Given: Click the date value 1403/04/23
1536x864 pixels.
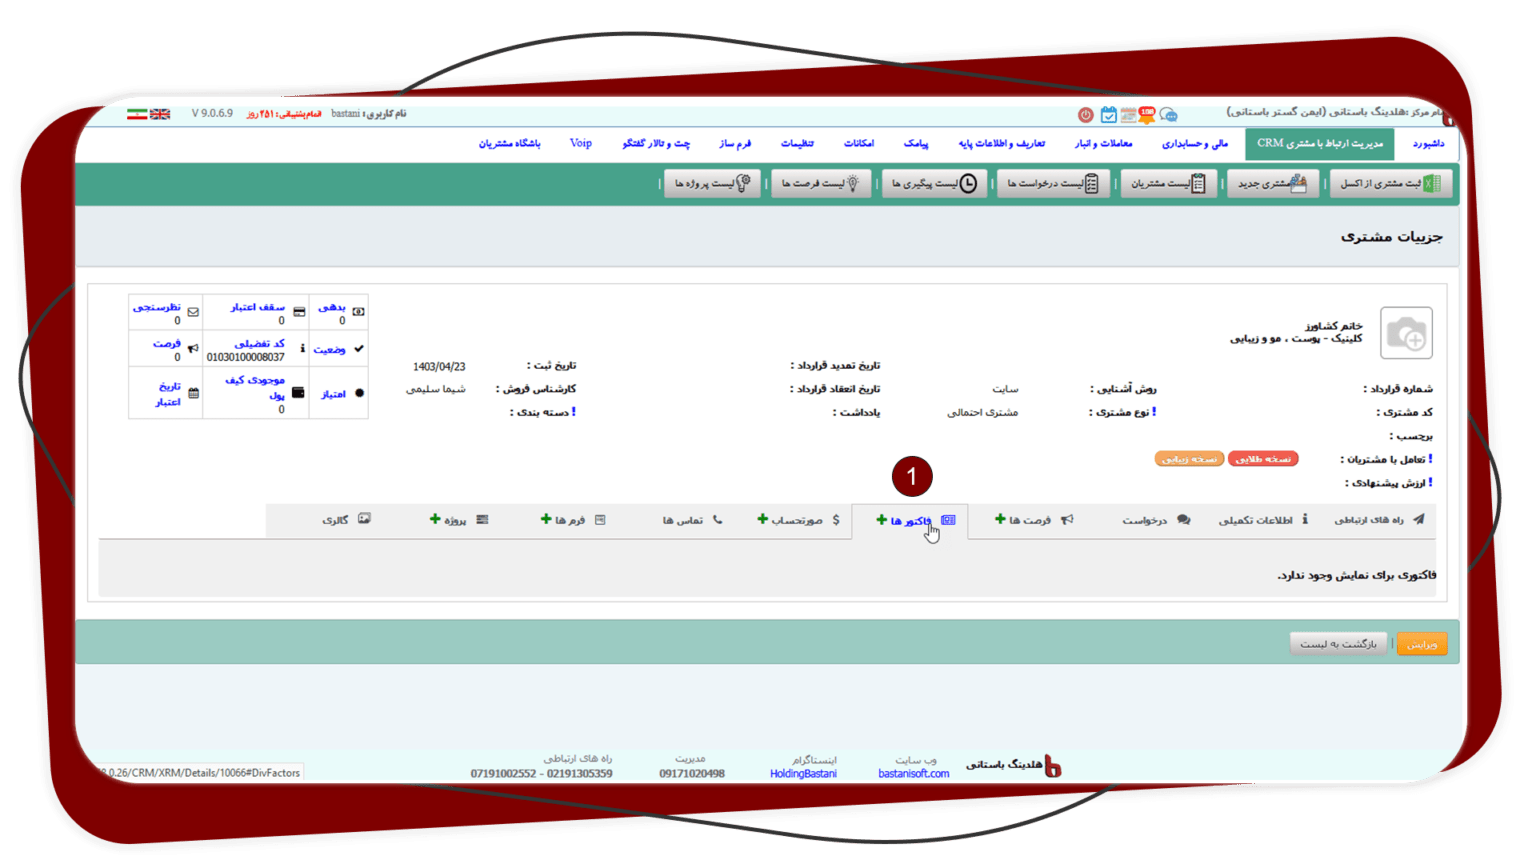Looking at the screenshot, I should 439,367.
